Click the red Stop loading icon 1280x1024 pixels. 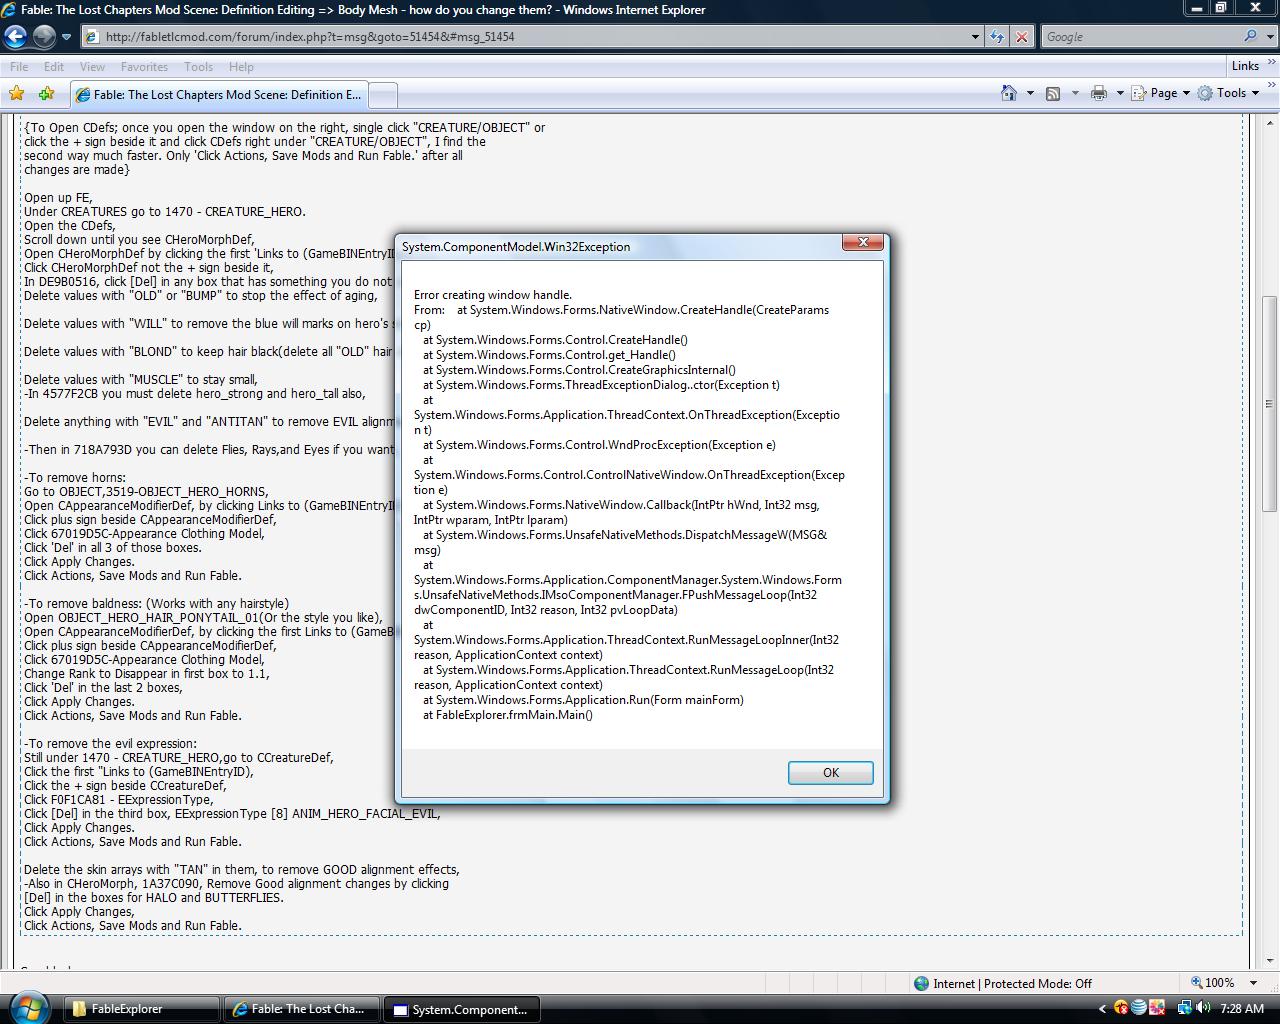1021,37
